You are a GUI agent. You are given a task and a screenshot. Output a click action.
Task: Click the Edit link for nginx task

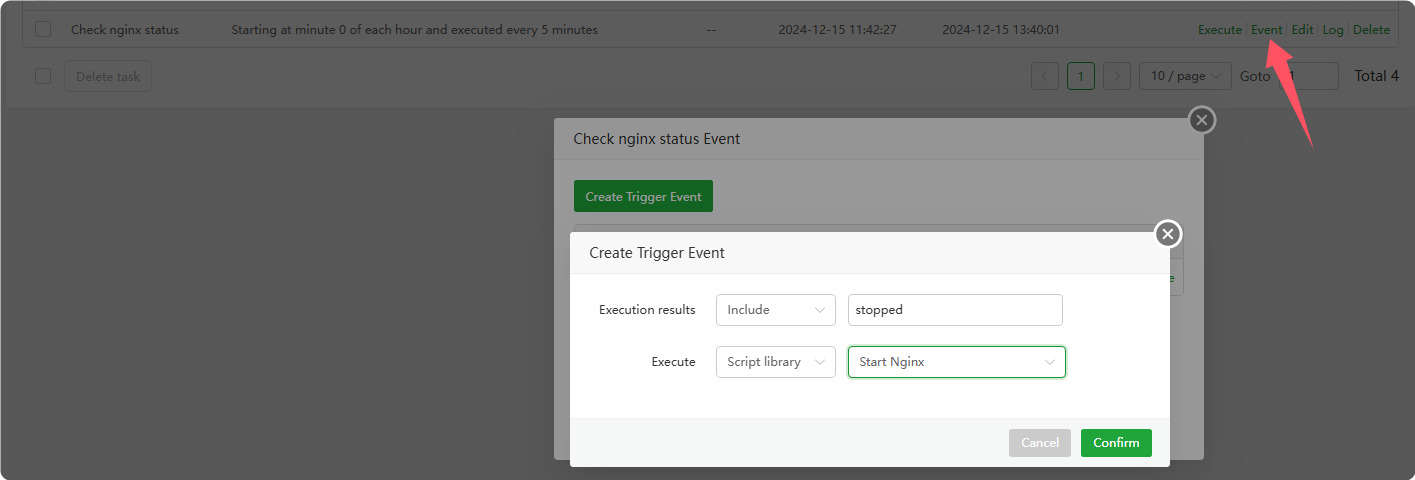(x=1302, y=30)
